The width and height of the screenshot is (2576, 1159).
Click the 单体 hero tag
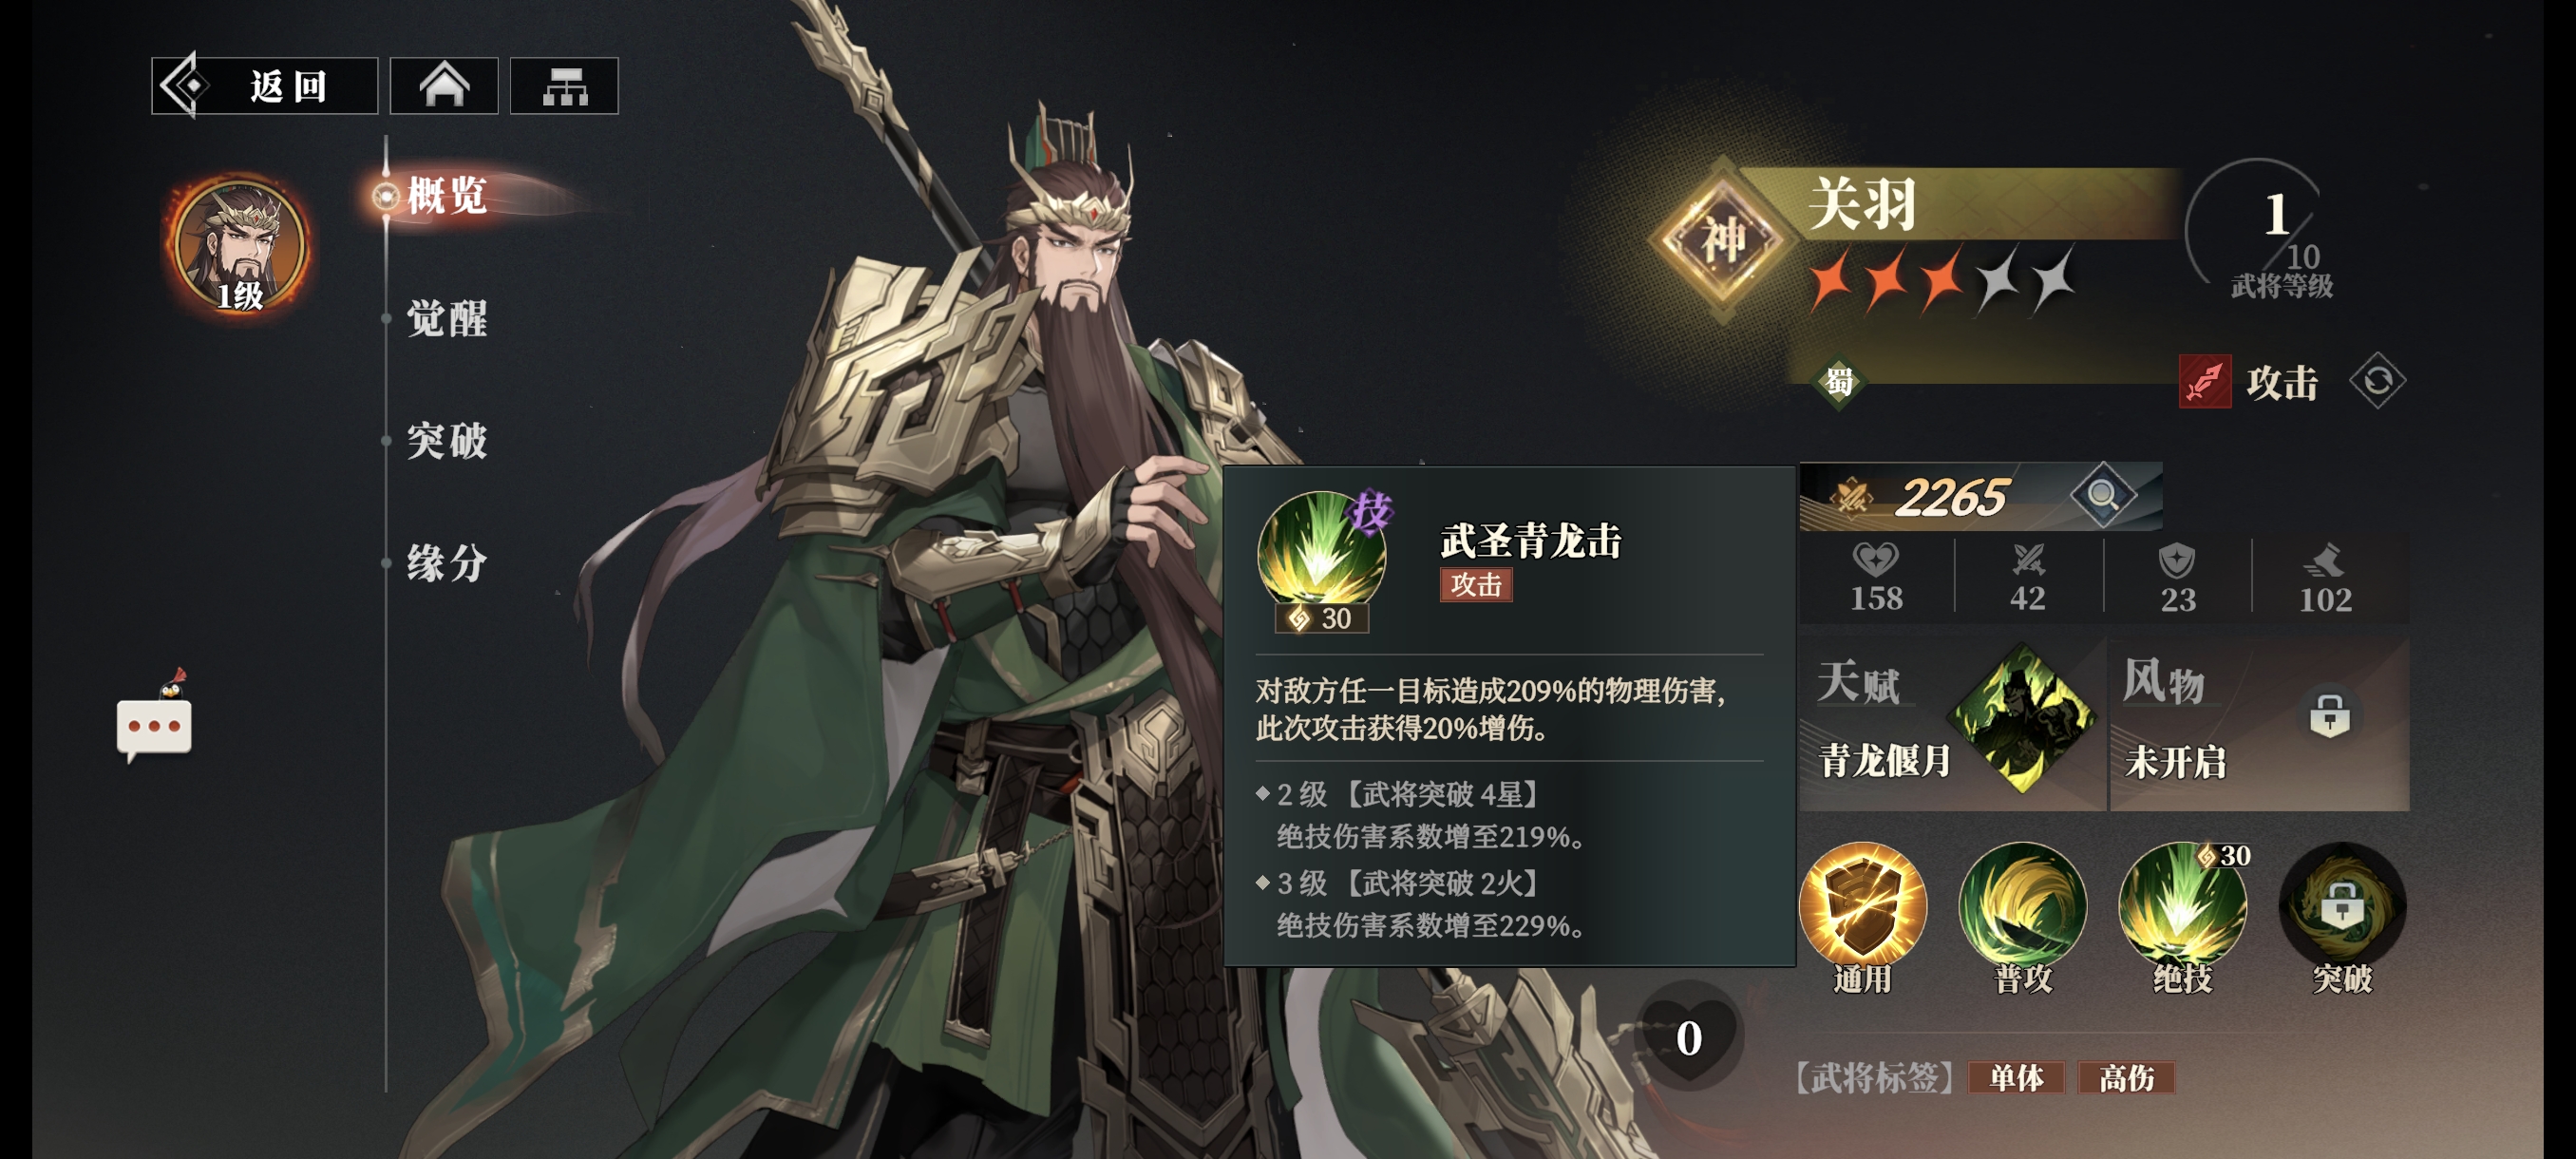2016,1077
